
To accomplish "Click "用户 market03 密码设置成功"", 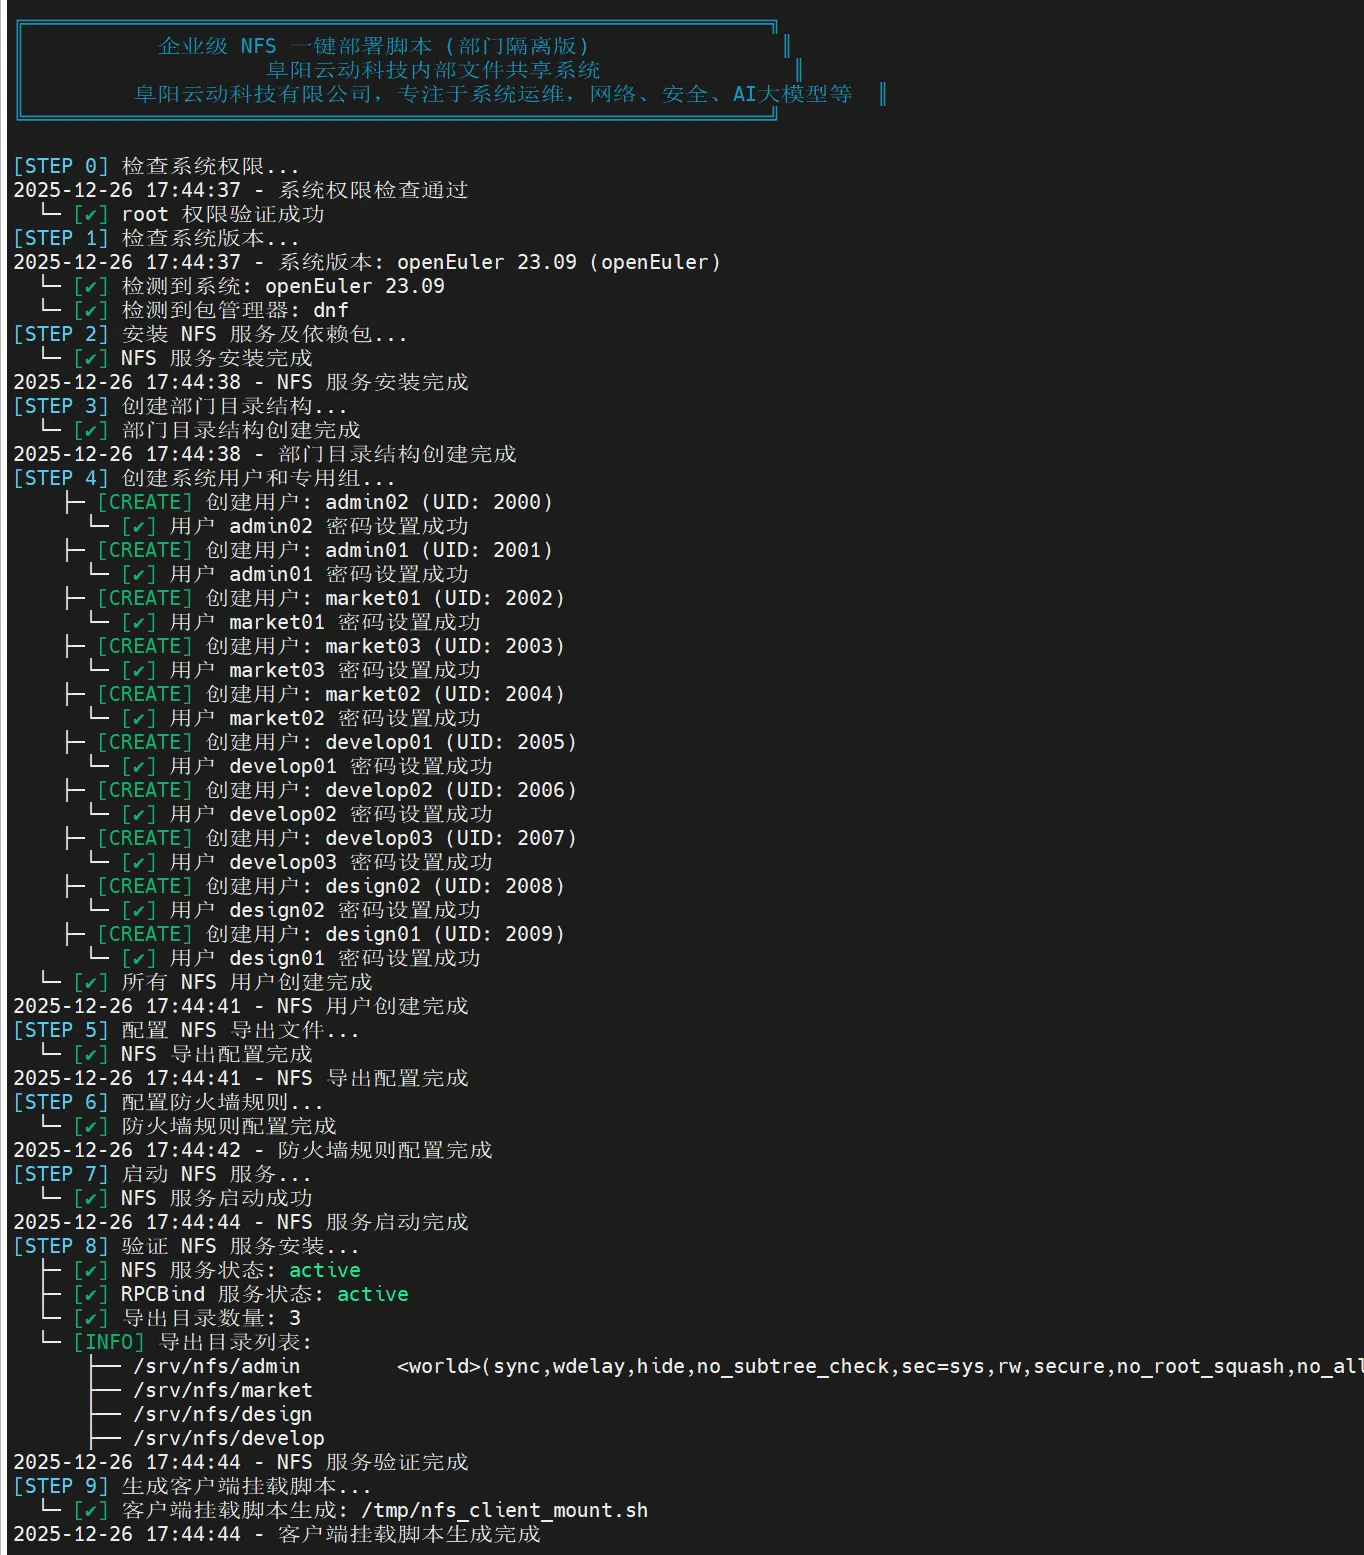I will (325, 670).
